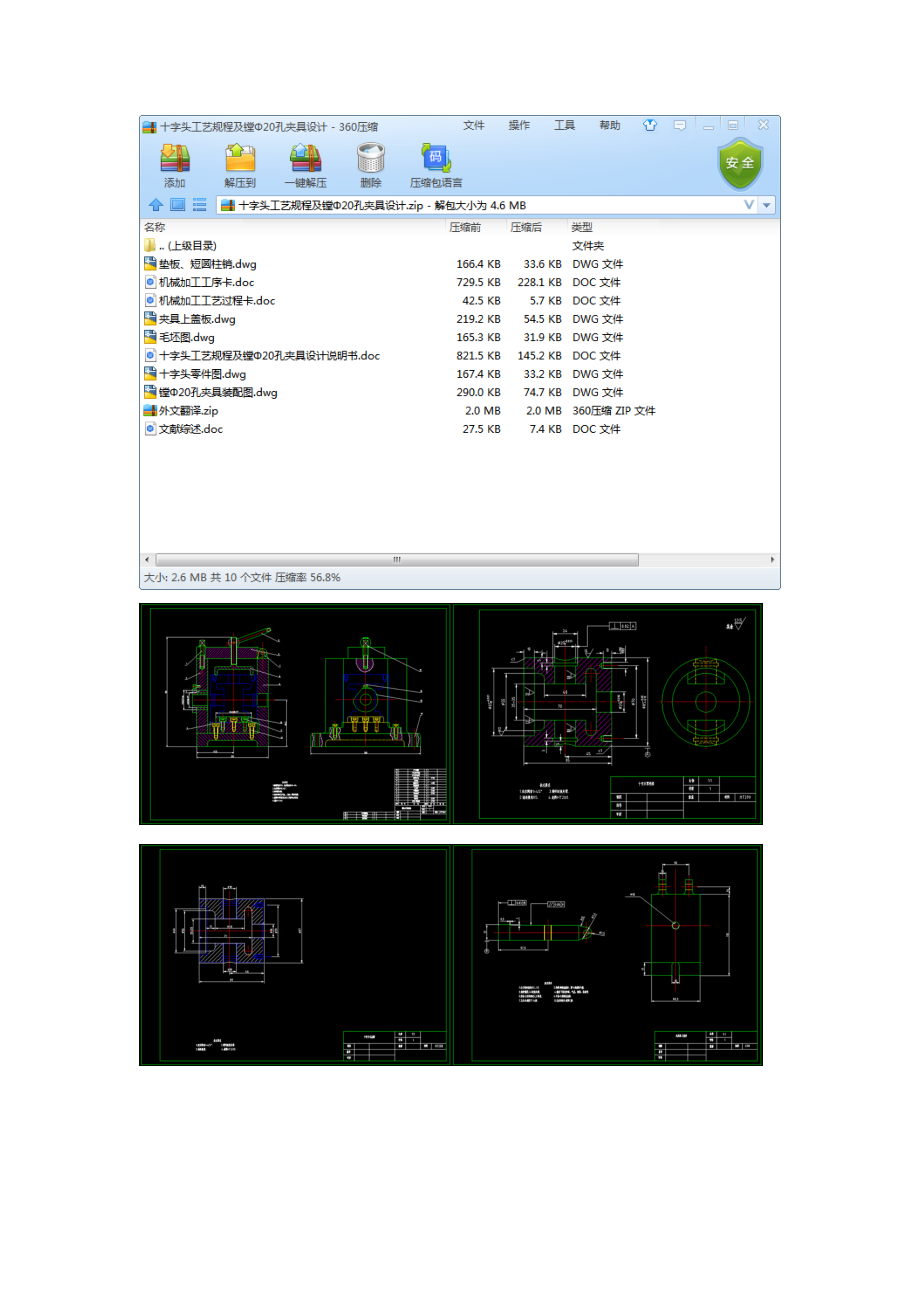Select the 十字头工艺规程...设计说明书.doc file

[460, 355]
